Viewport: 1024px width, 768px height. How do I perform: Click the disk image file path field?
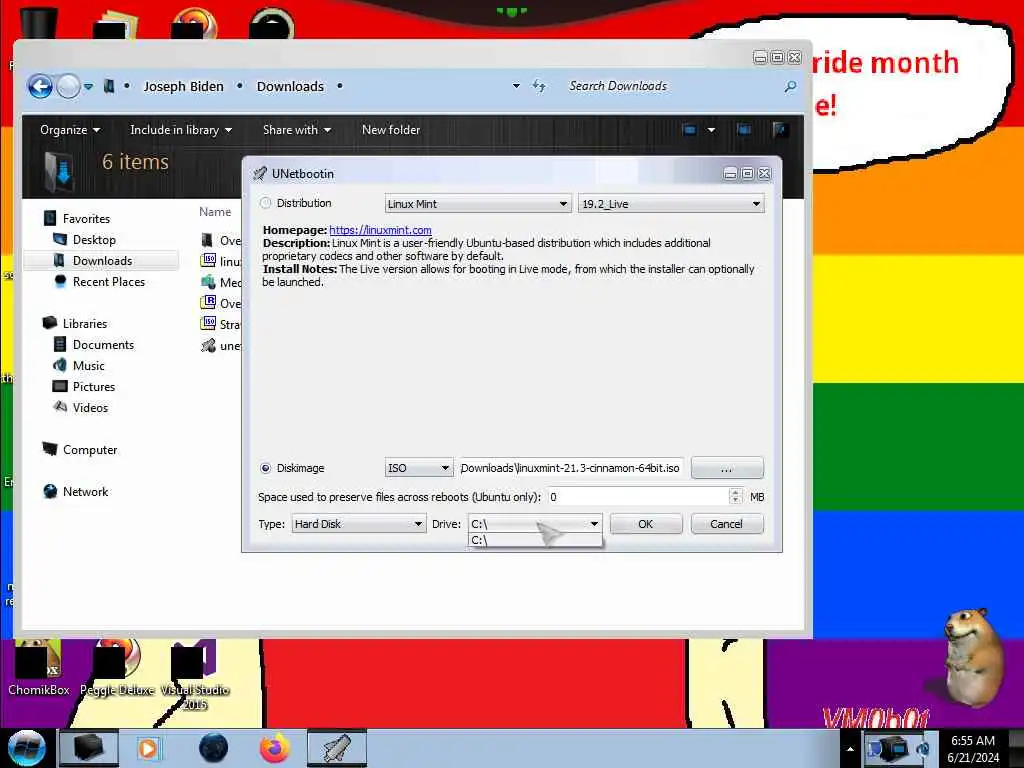pos(571,468)
